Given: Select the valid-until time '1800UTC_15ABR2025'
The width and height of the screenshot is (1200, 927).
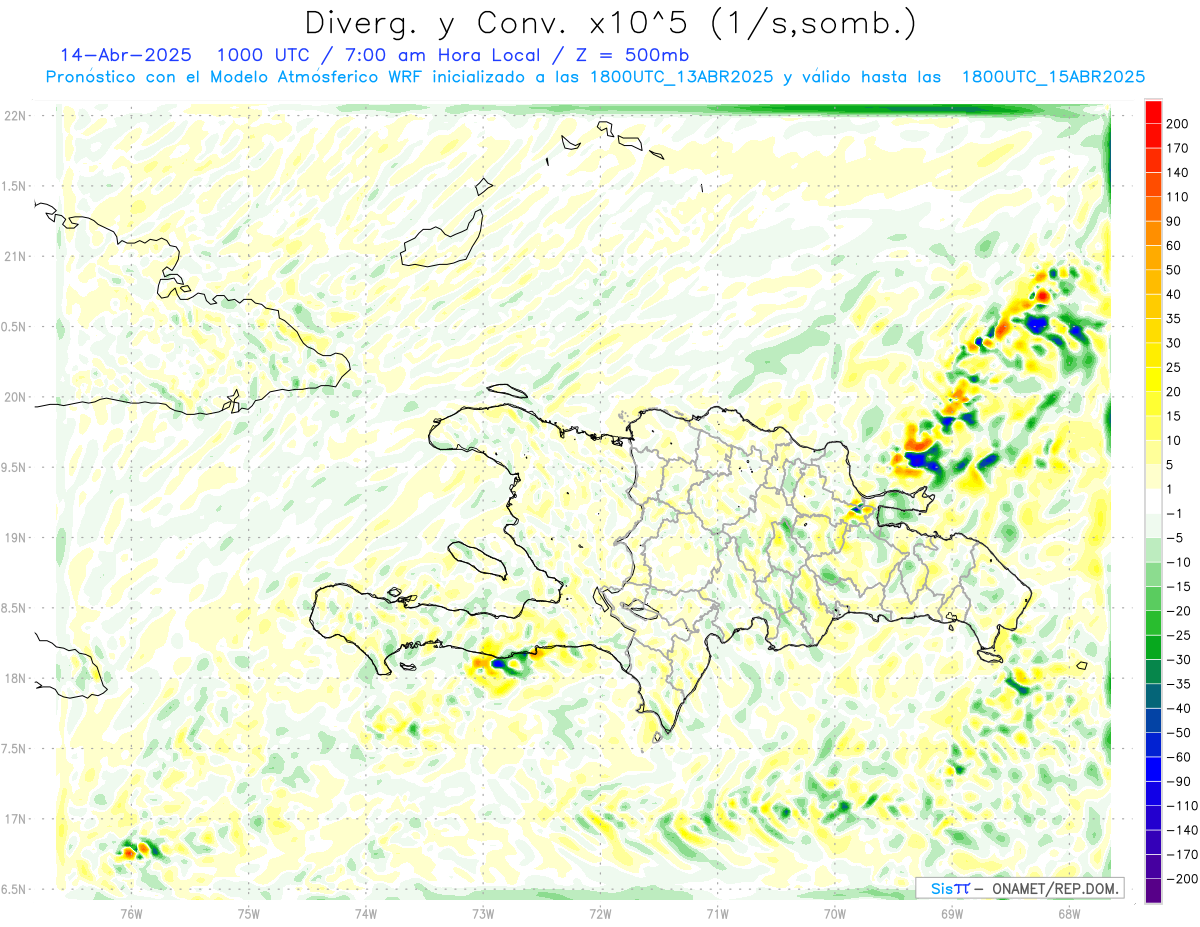Looking at the screenshot, I should (x=1053, y=77).
